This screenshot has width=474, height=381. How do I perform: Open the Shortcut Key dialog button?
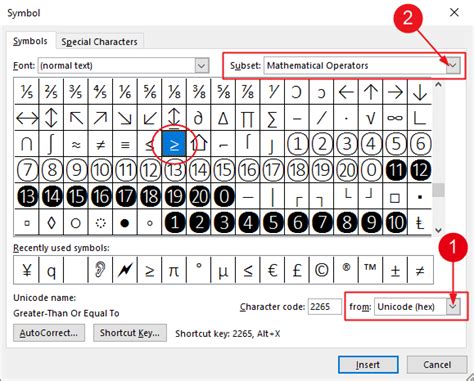click(130, 333)
